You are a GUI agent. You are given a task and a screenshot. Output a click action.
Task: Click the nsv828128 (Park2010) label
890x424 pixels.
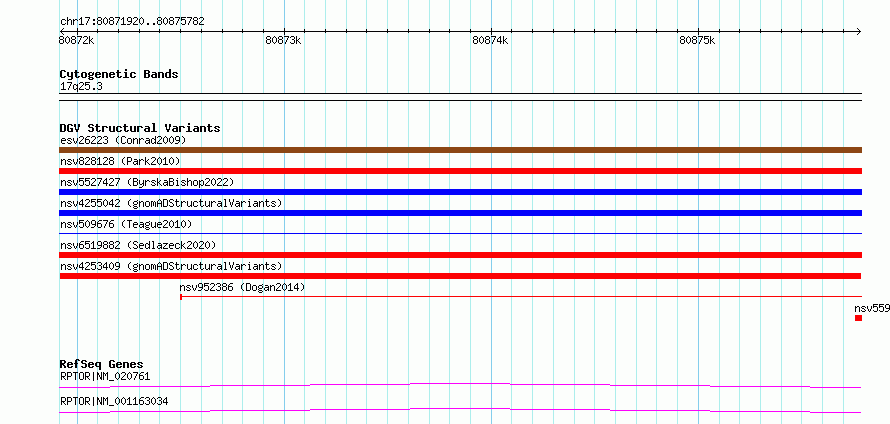pos(120,161)
